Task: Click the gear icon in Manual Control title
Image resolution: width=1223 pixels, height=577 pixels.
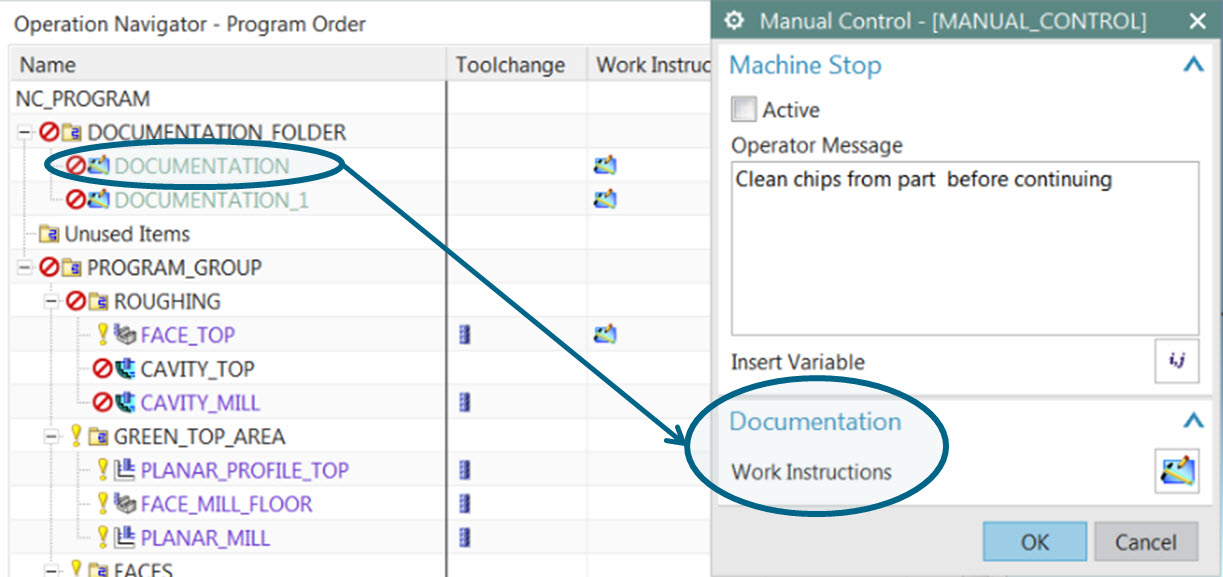Action: (x=735, y=21)
